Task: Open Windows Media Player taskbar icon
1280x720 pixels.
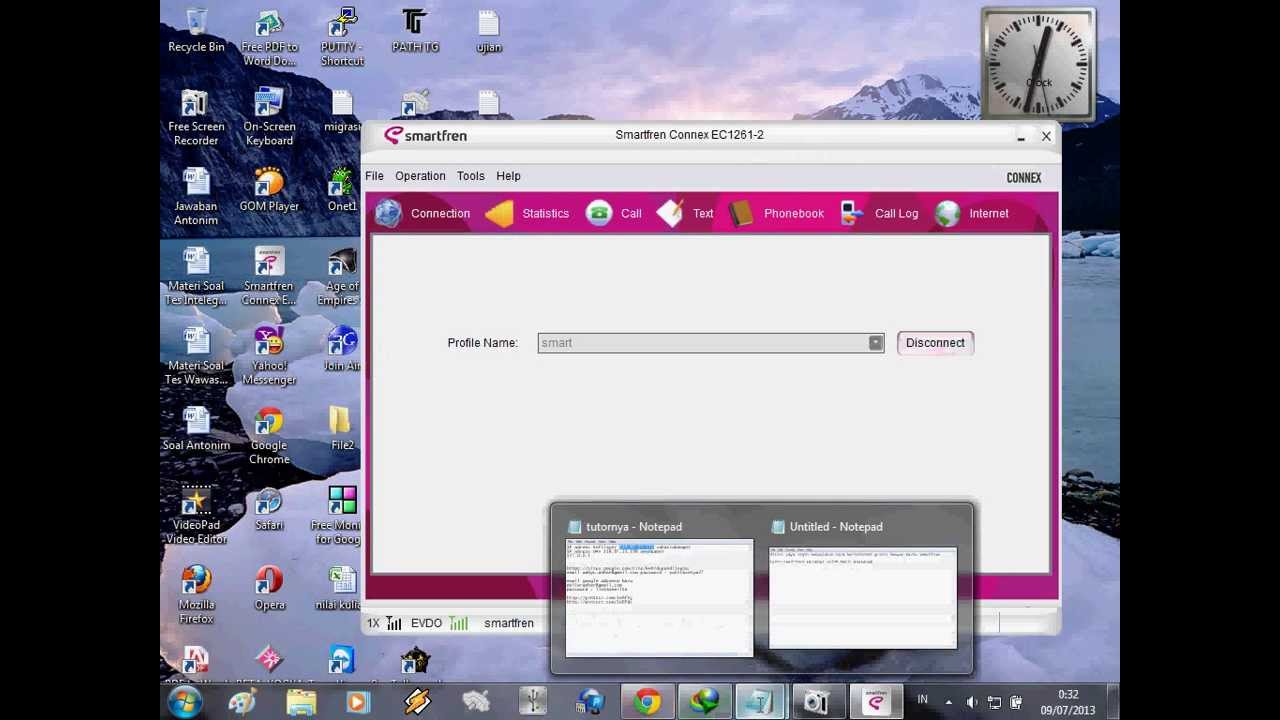Action: click(x=358, y=702)
